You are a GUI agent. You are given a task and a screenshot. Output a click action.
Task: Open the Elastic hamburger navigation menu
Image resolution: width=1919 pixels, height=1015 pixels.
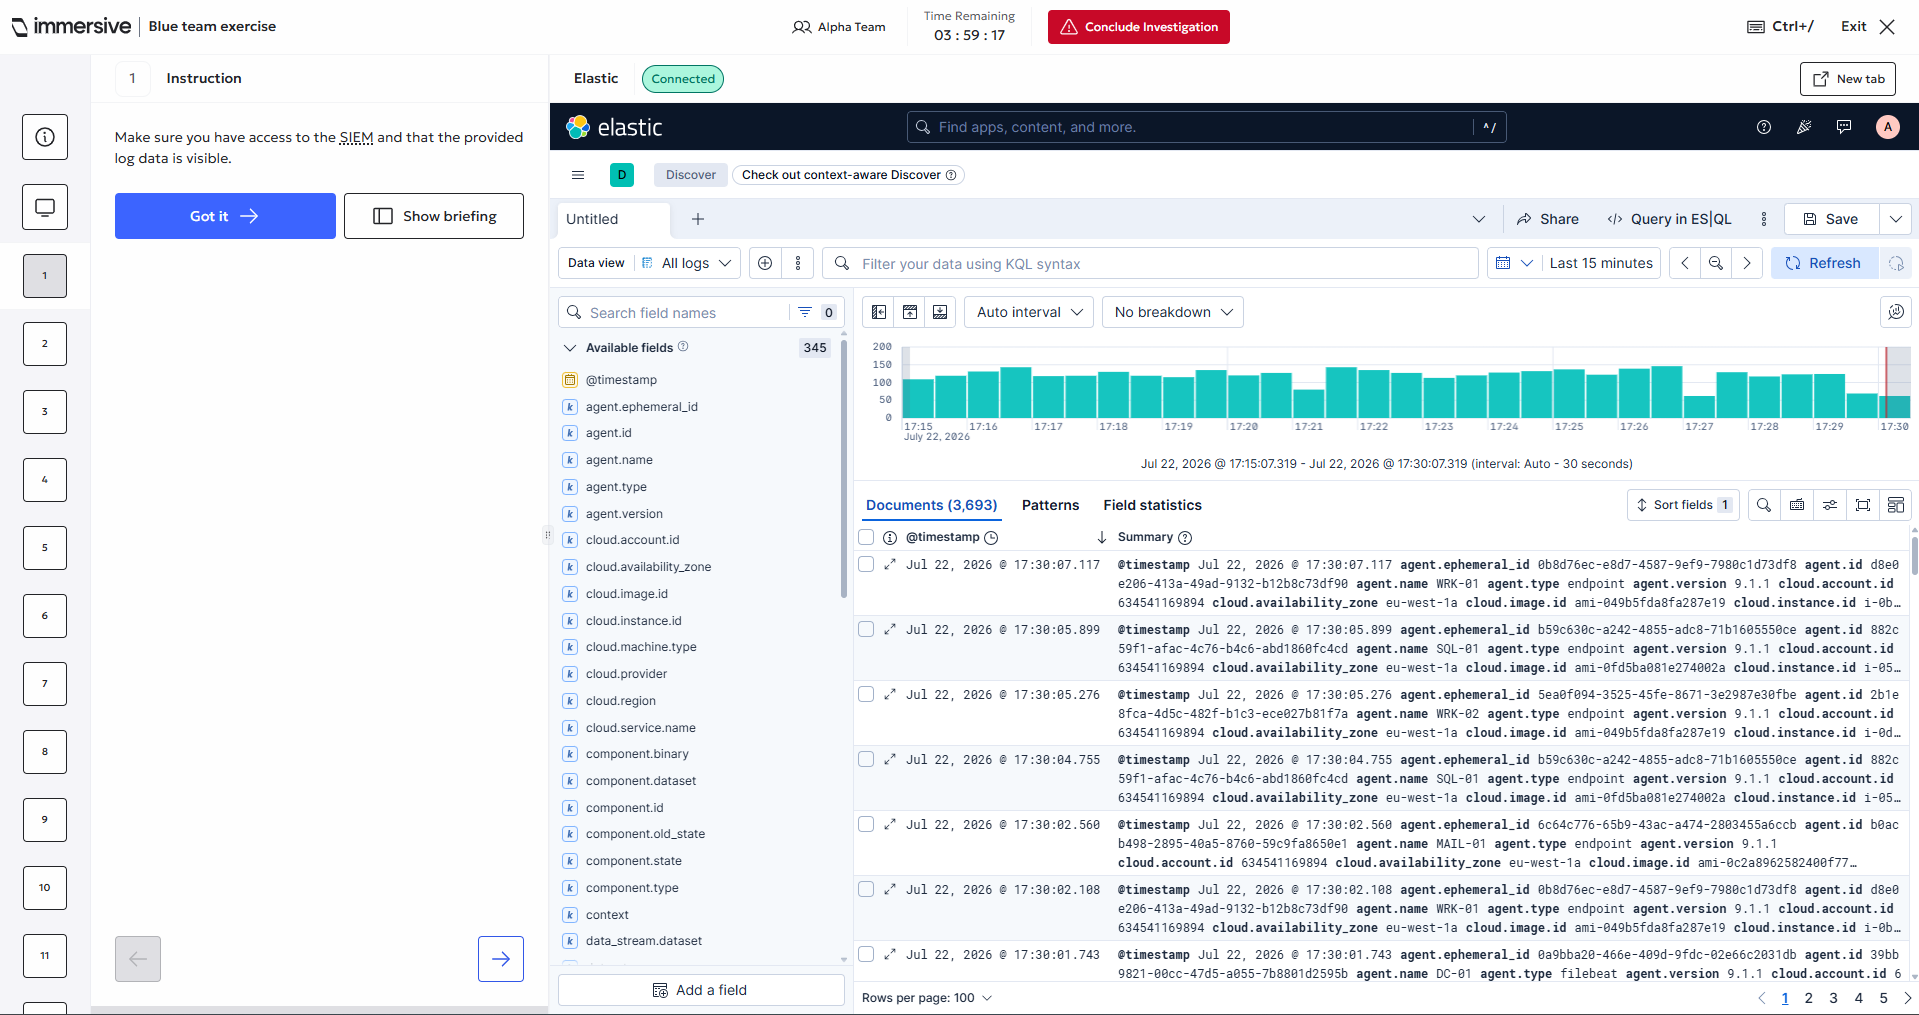[x=577, y=175]
